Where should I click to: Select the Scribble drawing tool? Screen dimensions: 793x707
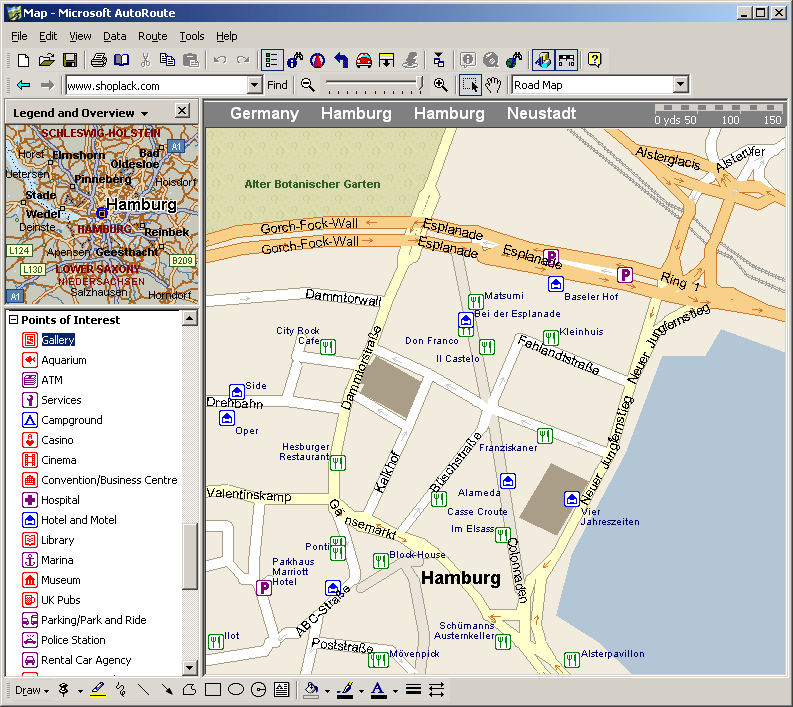pyautogui.click(x=121, y=690)
